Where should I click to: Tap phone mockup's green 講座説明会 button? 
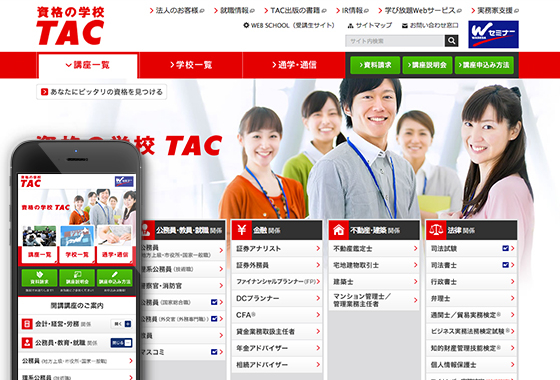(77, 278)
